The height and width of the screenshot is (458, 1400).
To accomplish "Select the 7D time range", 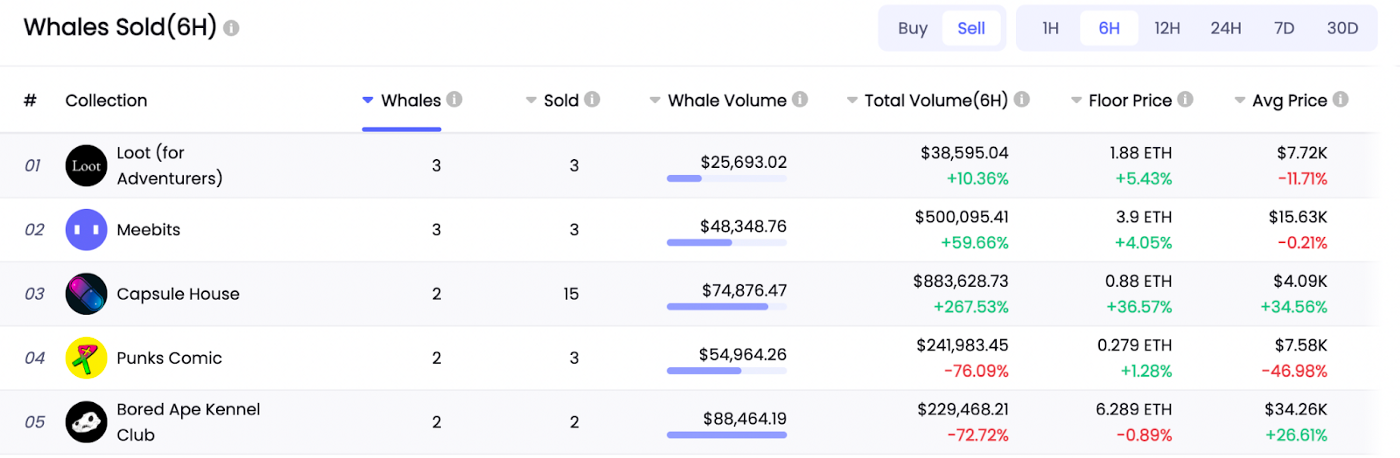I will [x=1284, y=28].
